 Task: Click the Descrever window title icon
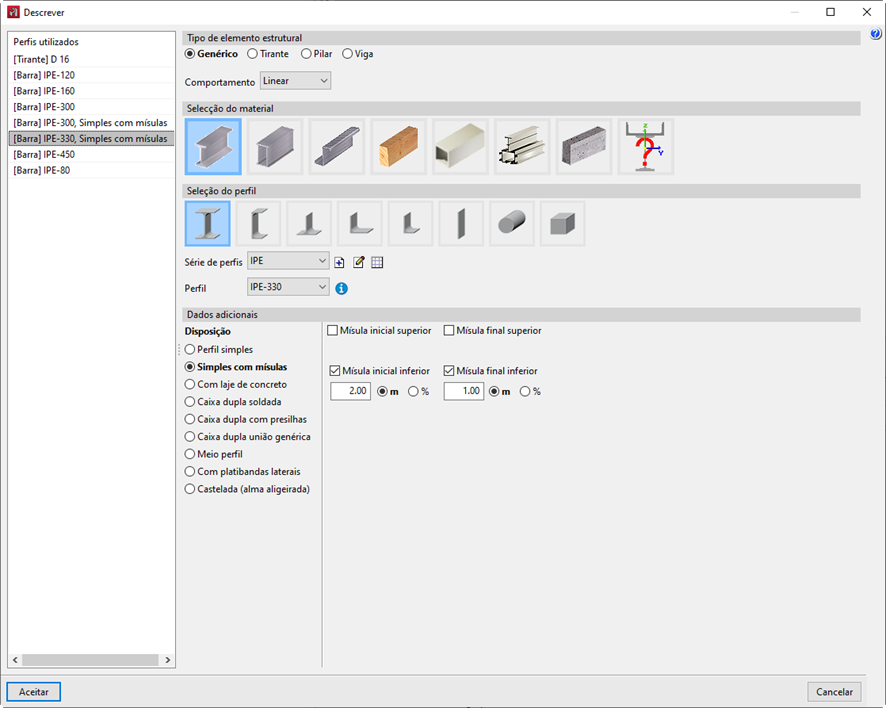point(13,12)
